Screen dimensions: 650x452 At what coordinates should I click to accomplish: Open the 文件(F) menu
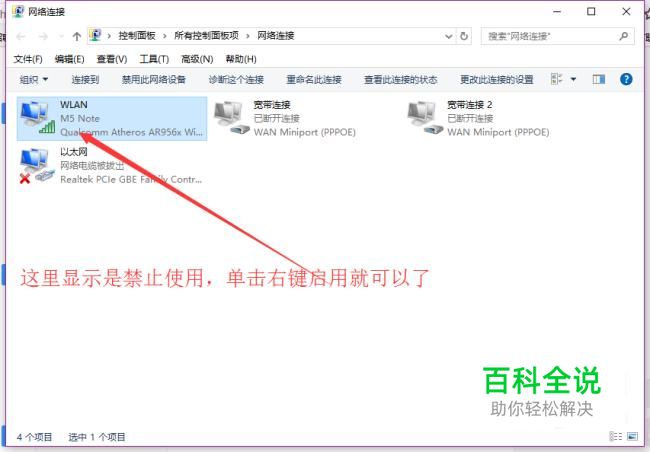28,59
